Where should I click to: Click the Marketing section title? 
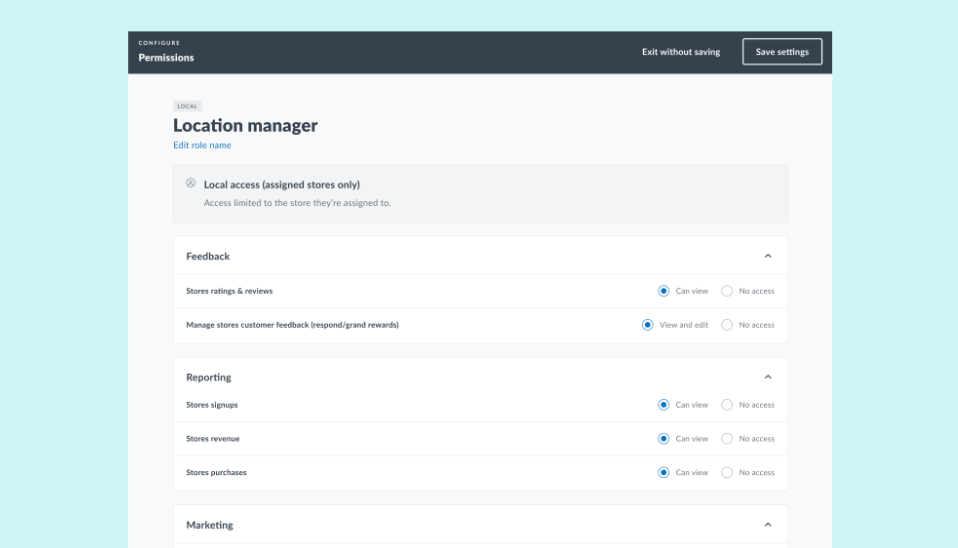(210, 525)
